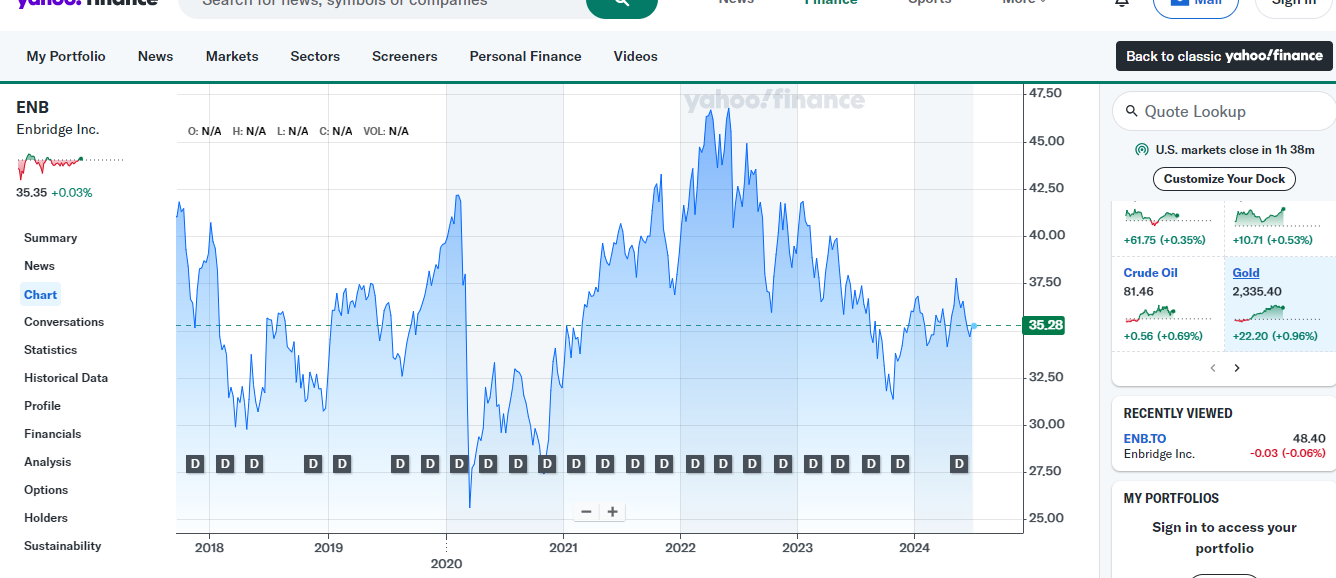
Task: Click the 2022 year axis label
Action: pos(680,547)
